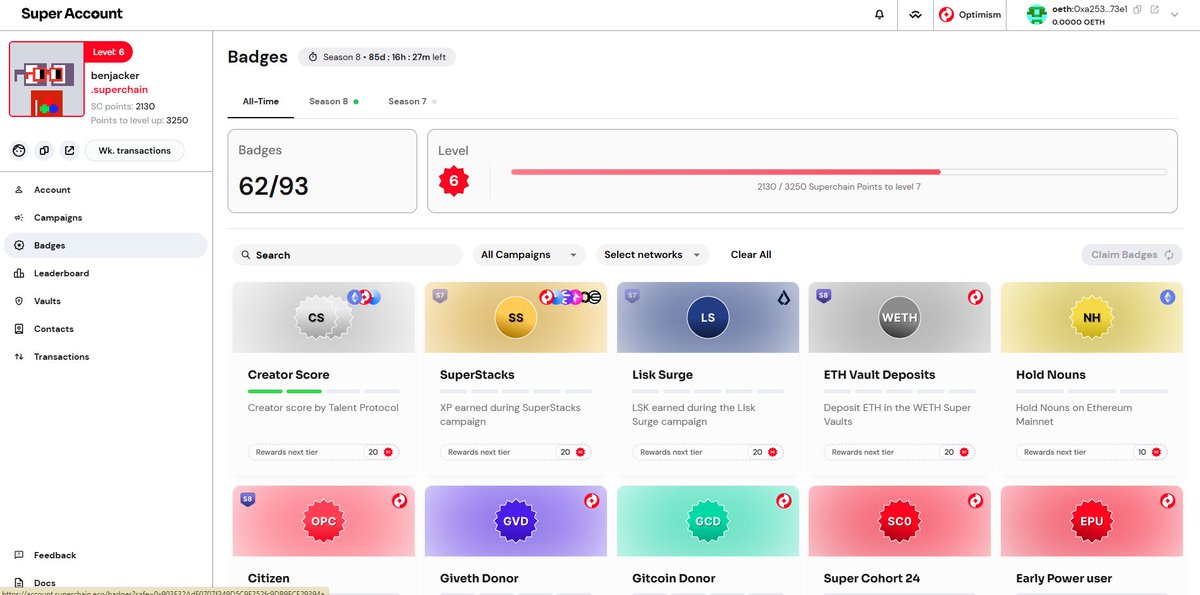1200x595 pixels.
Task: Open the notifications bell
Action: [x=880, y=15]
